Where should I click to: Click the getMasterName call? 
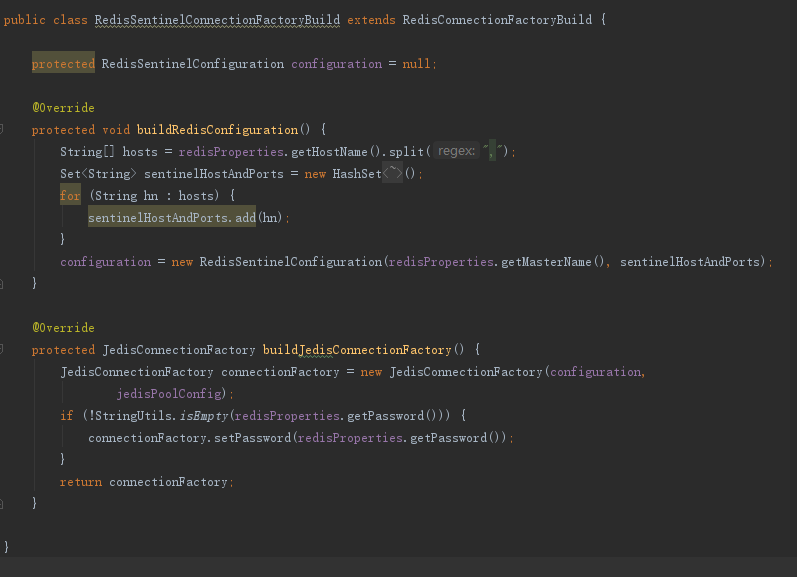point(546,262)
